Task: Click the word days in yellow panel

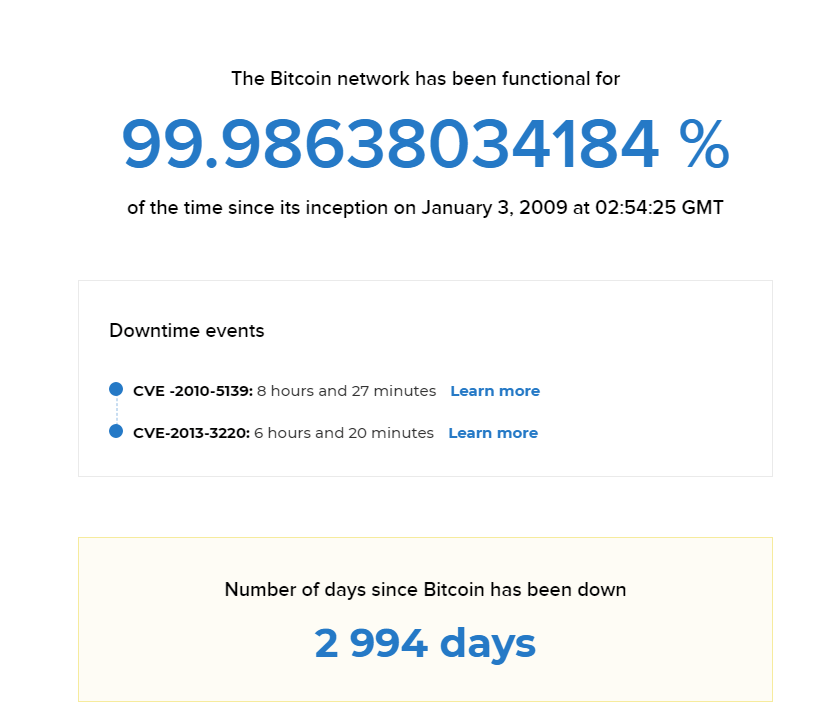Action: [488, 644]
